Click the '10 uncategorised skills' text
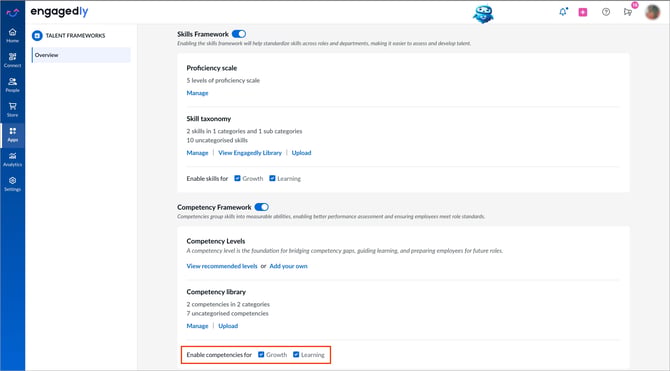Image resolution: width=670 pixels, height=371 pixels. click(x=217, y=140)
